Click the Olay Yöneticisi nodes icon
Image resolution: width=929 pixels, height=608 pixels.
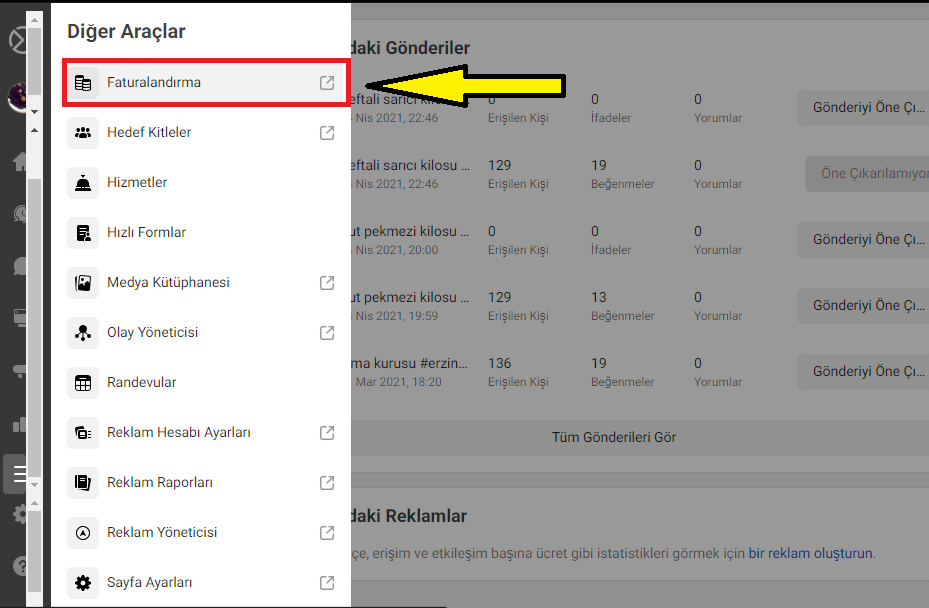[x=83, y=332]
